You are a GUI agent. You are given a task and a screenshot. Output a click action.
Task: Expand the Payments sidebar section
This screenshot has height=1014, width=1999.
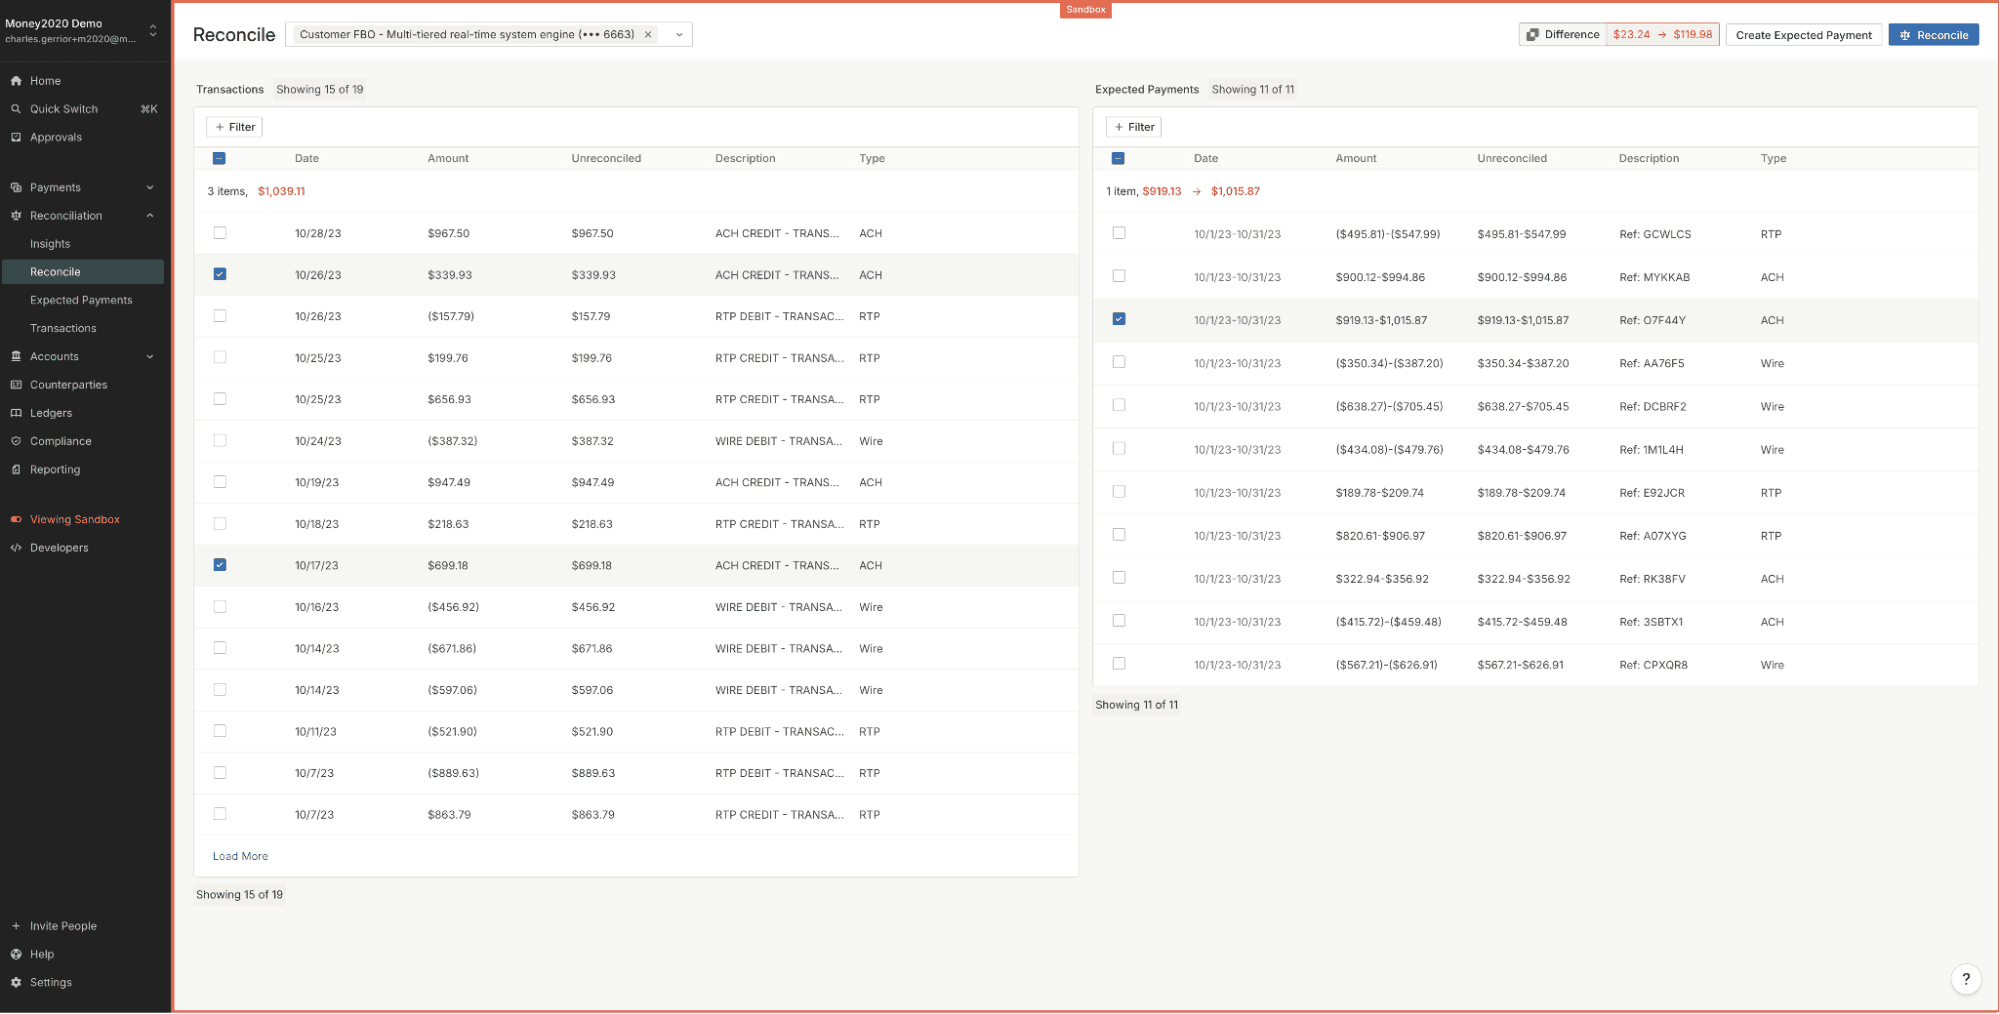tap(150, 188)
